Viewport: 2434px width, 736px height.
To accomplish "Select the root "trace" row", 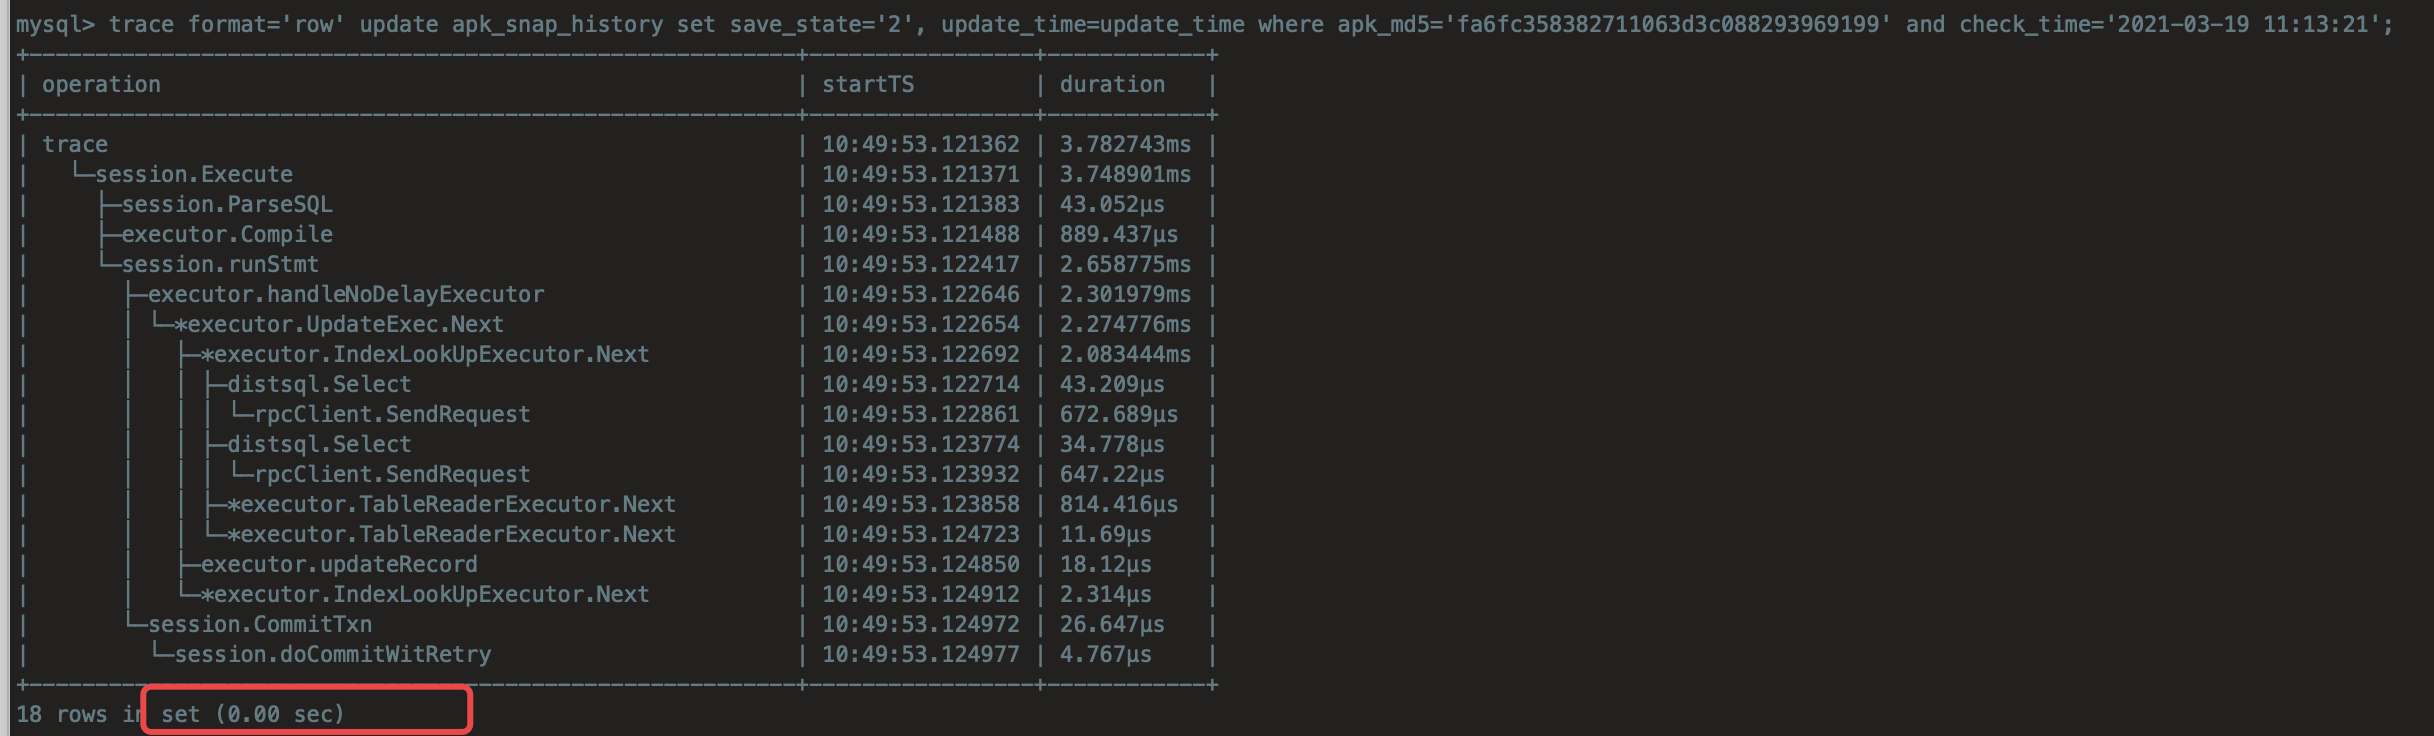I will 75,145.
